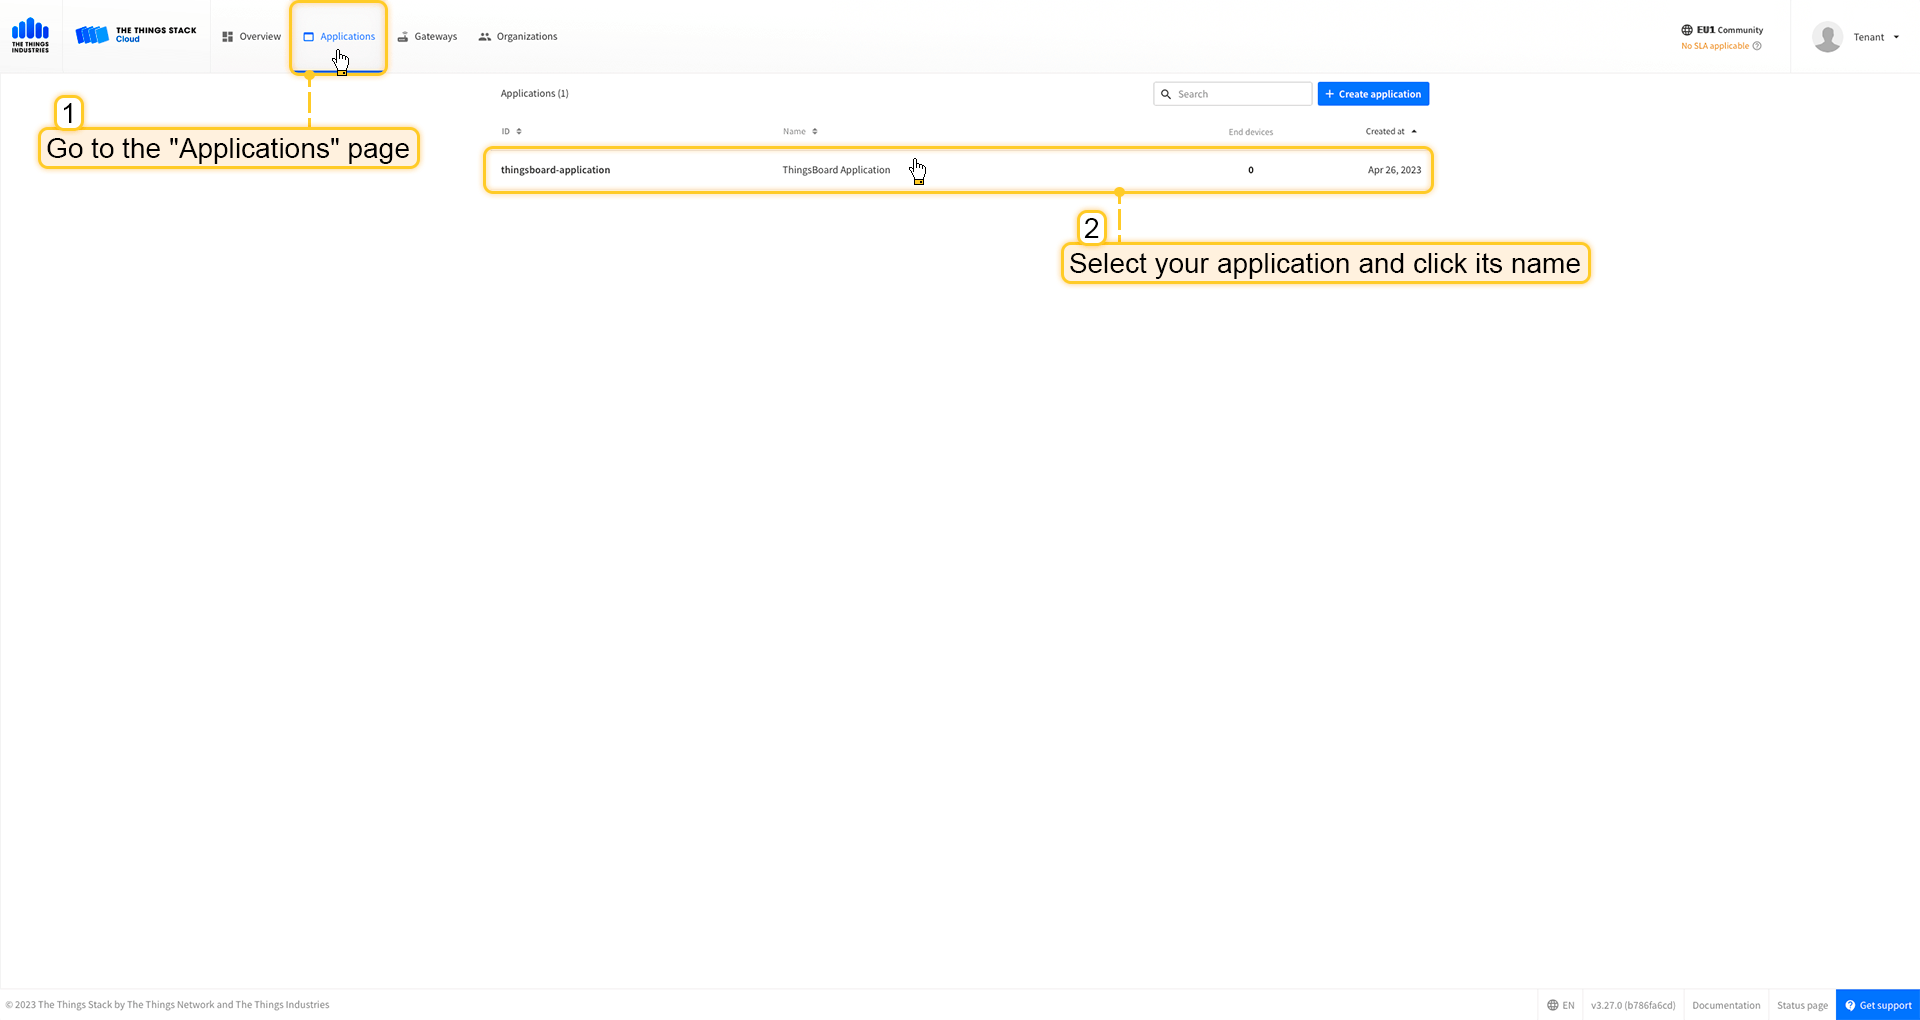Click the help icon next to No SLA applicable

pos(1757,46)
